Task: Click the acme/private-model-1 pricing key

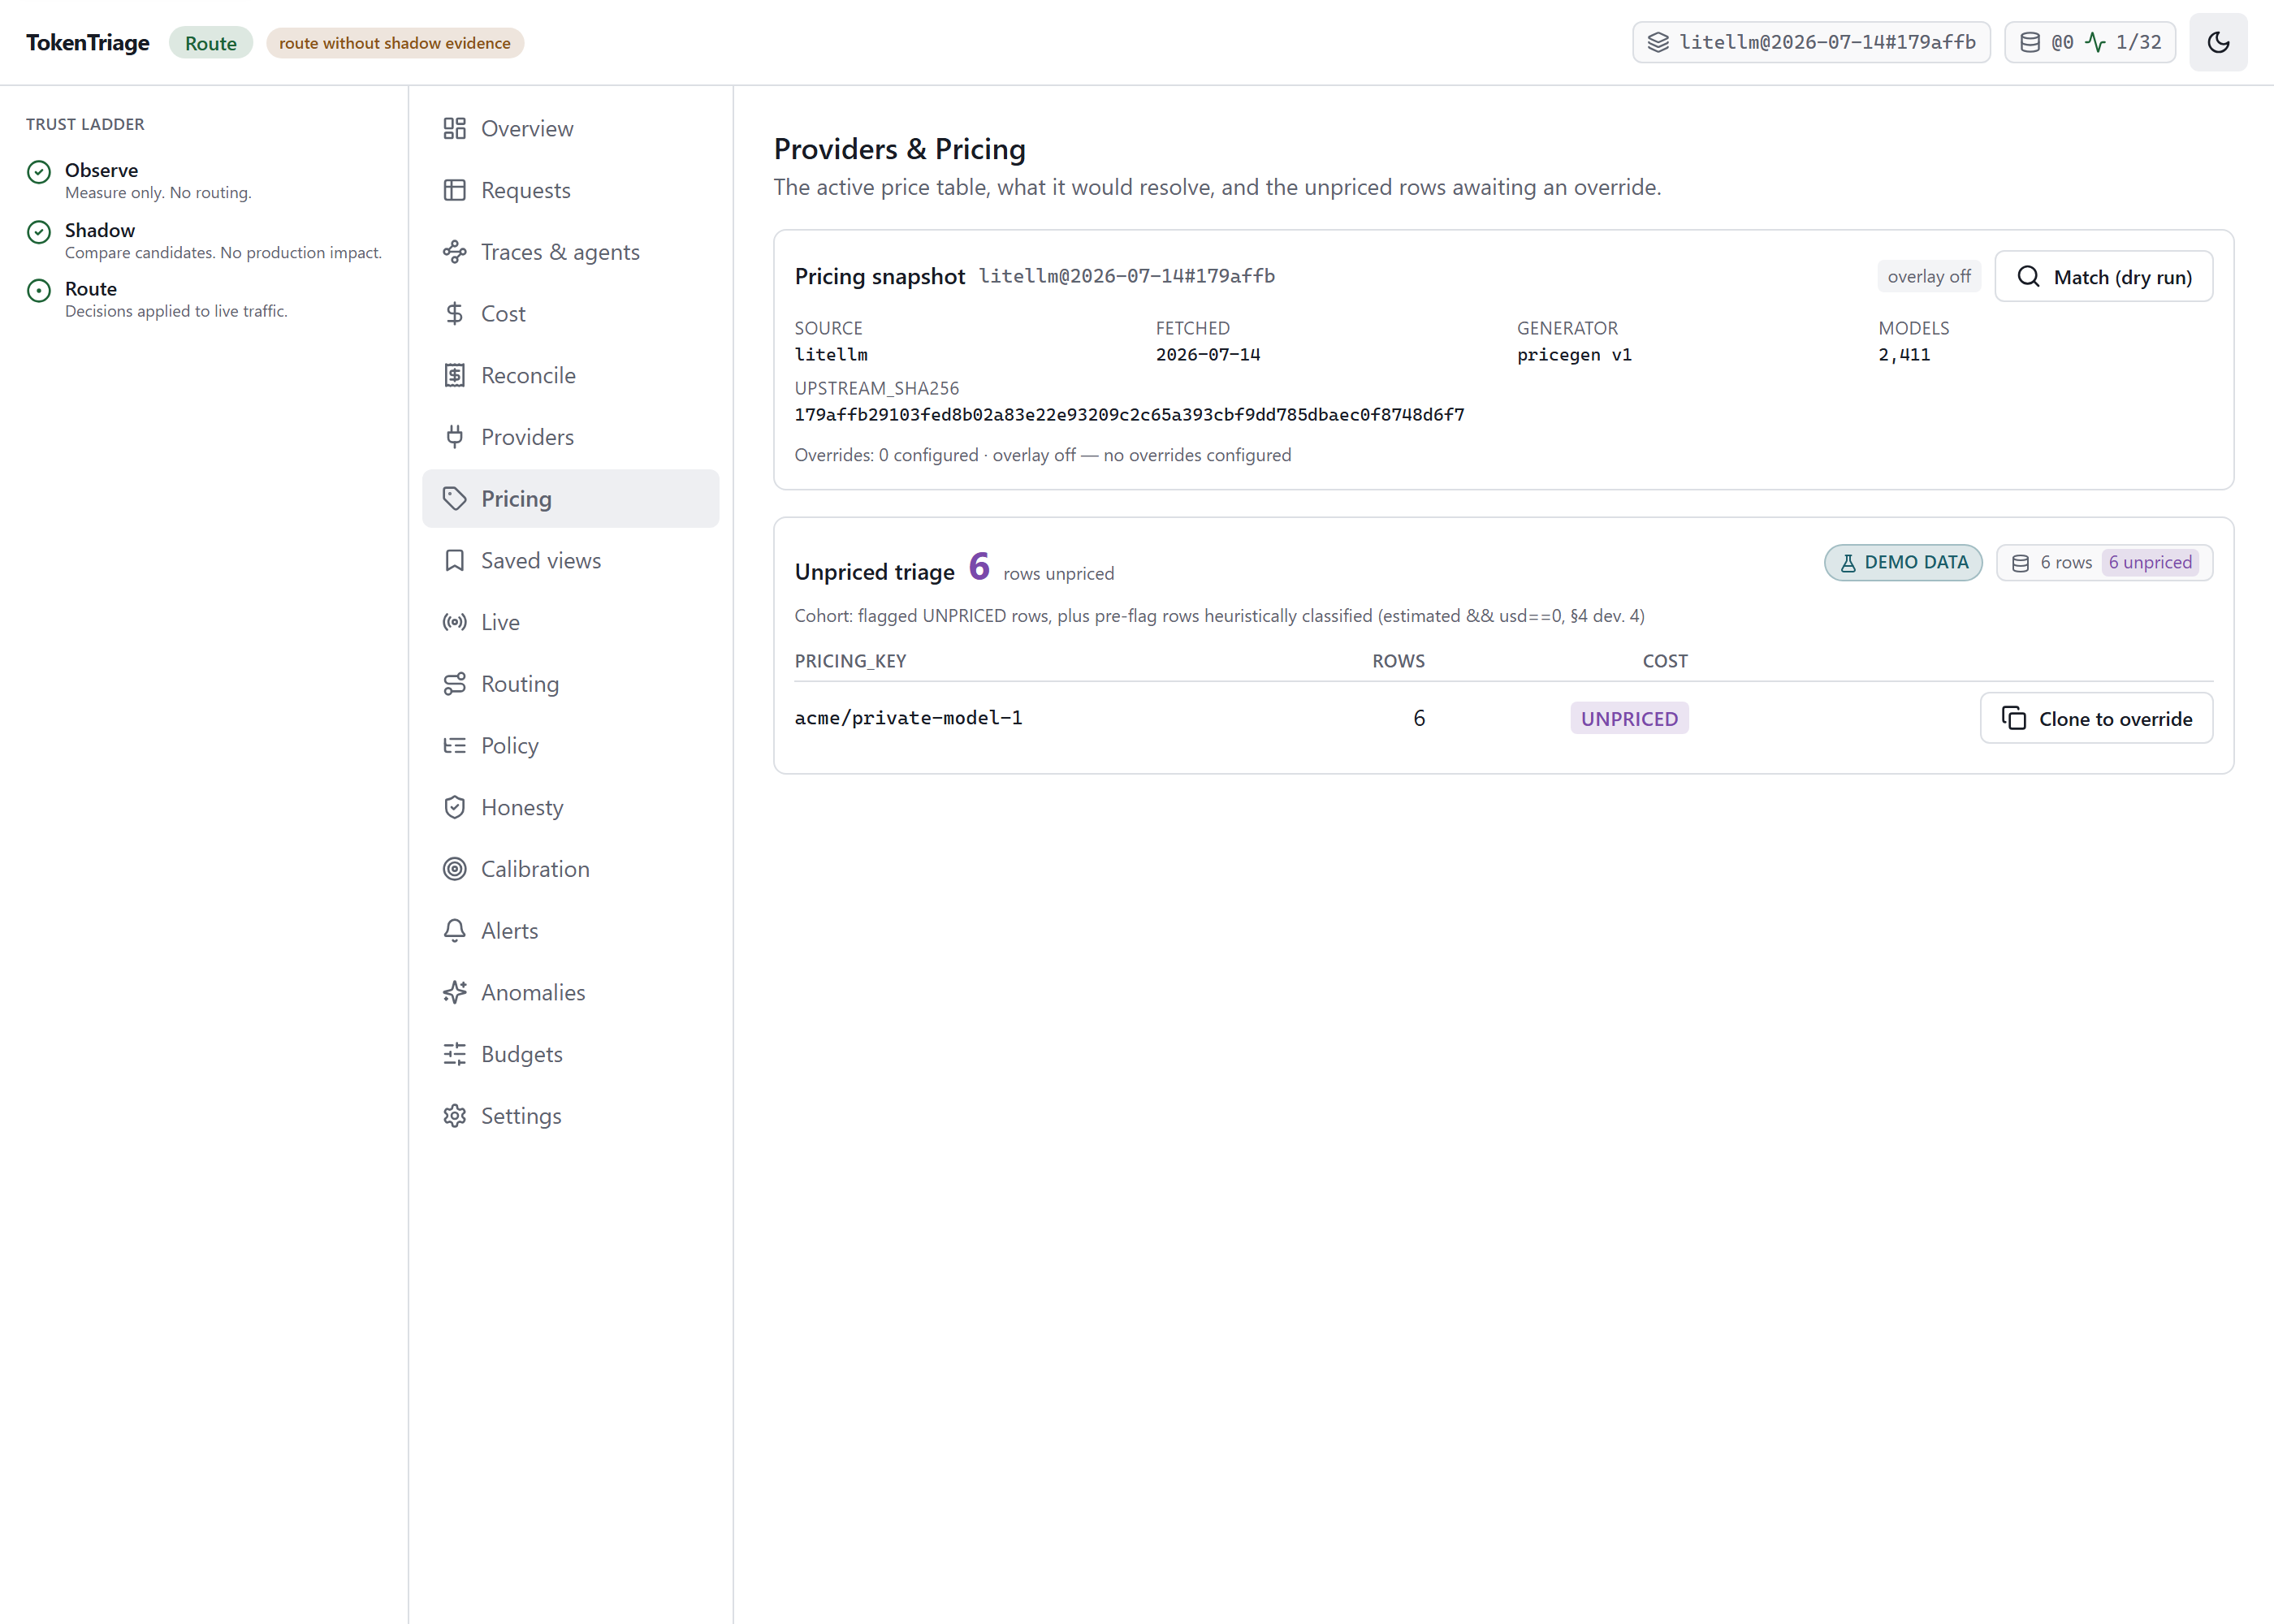Action: pyautogui.click(x=908, y=718)
